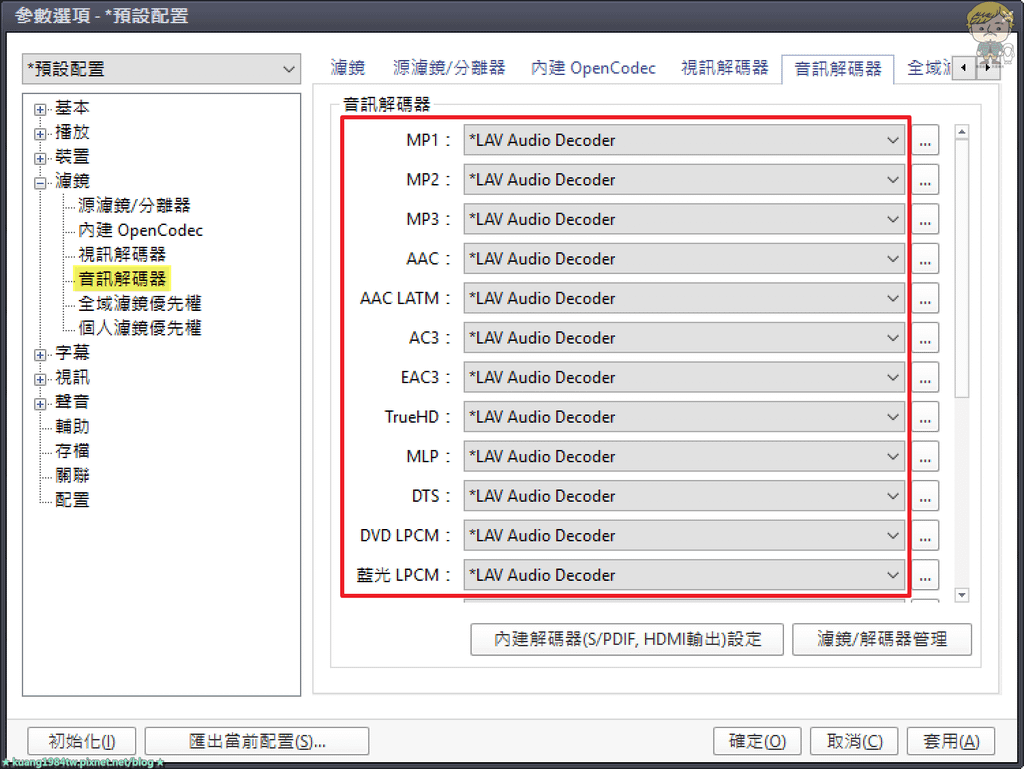Click the 取消(C) cancel button
This screenshot has width=1024, height=769.
pos(854,741)
